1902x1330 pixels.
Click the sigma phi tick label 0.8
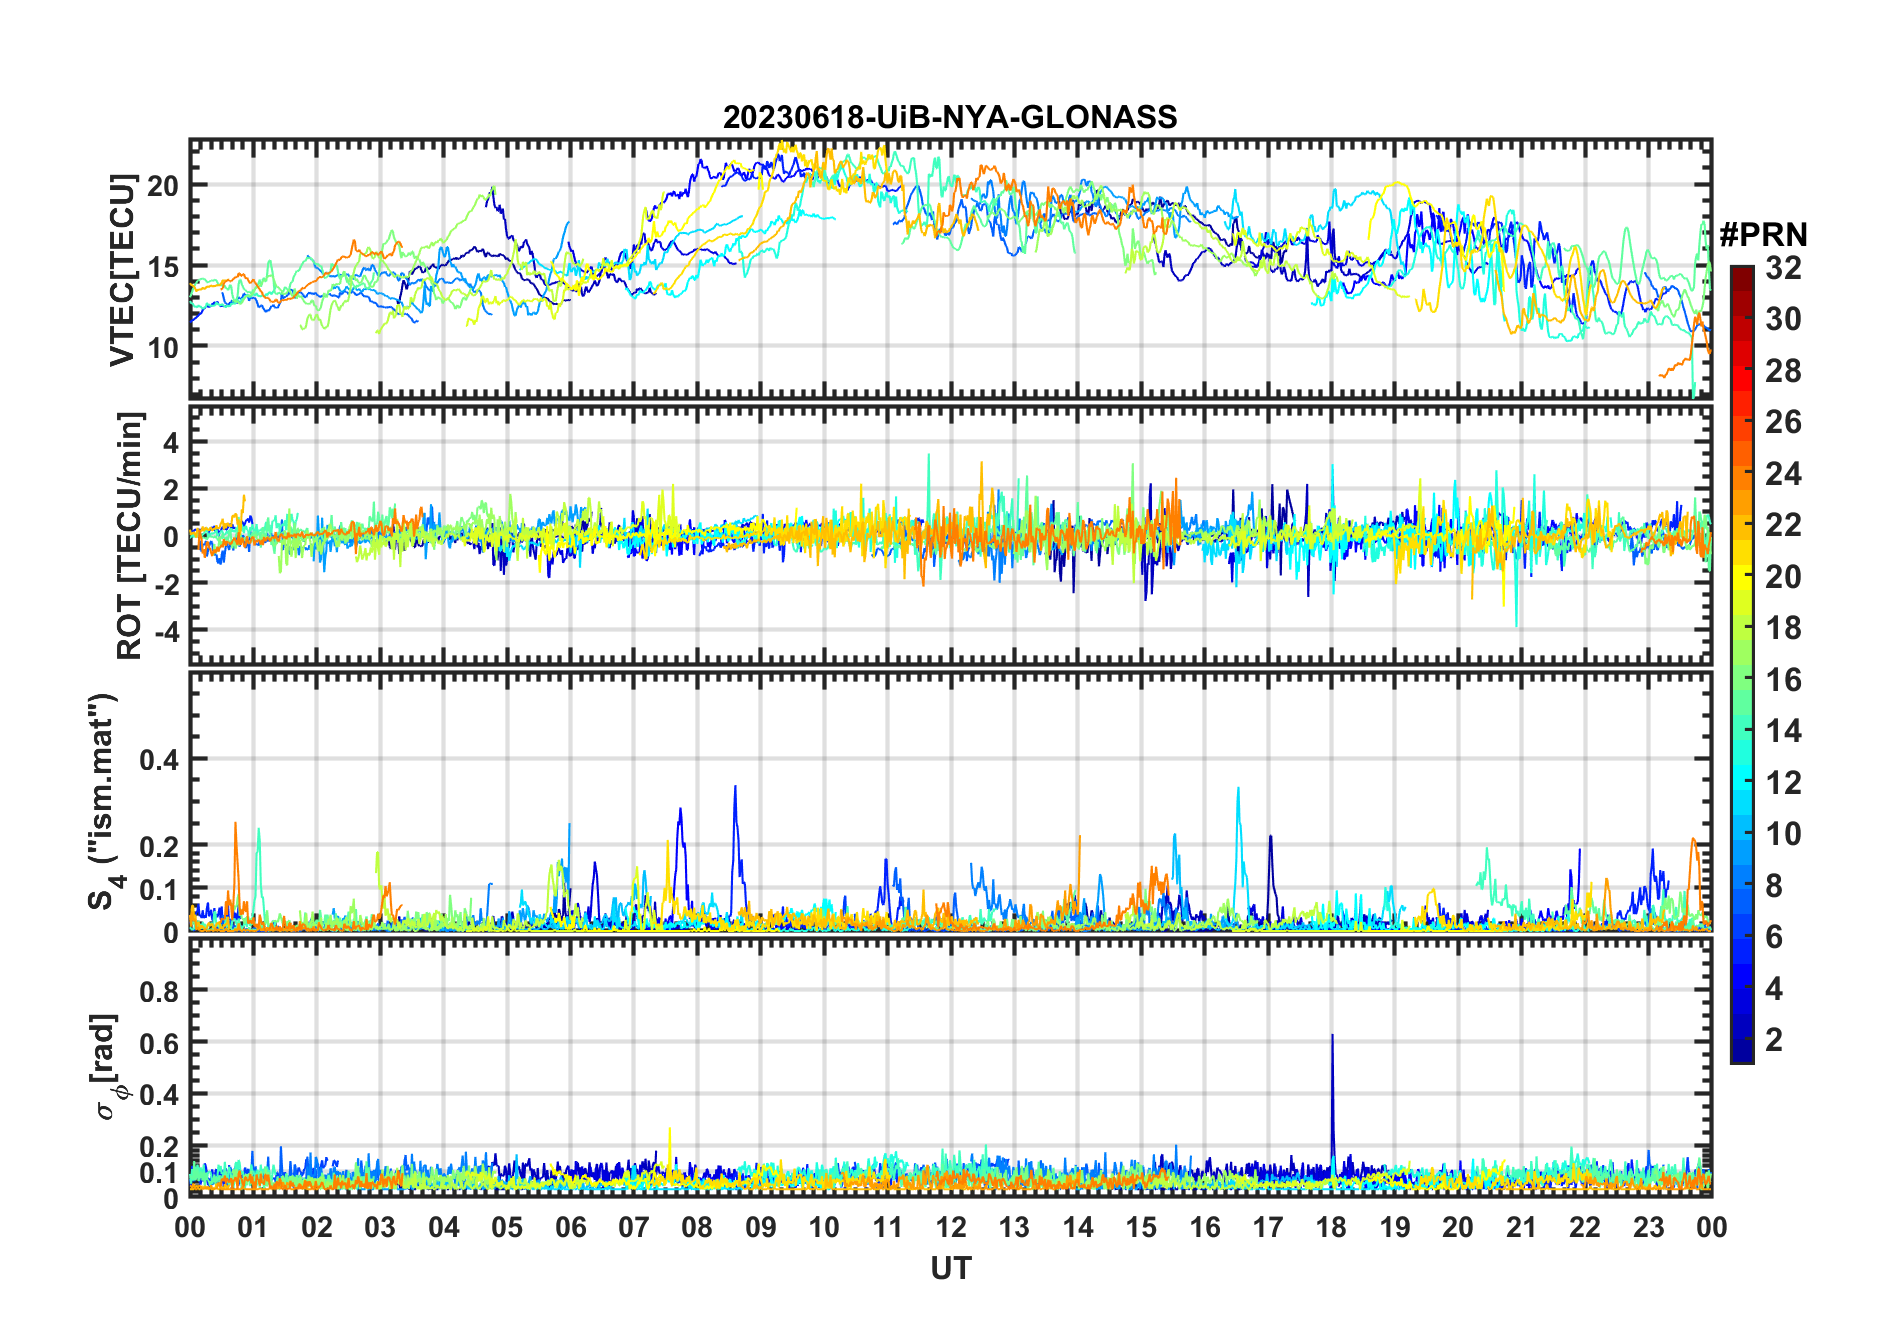160,991
